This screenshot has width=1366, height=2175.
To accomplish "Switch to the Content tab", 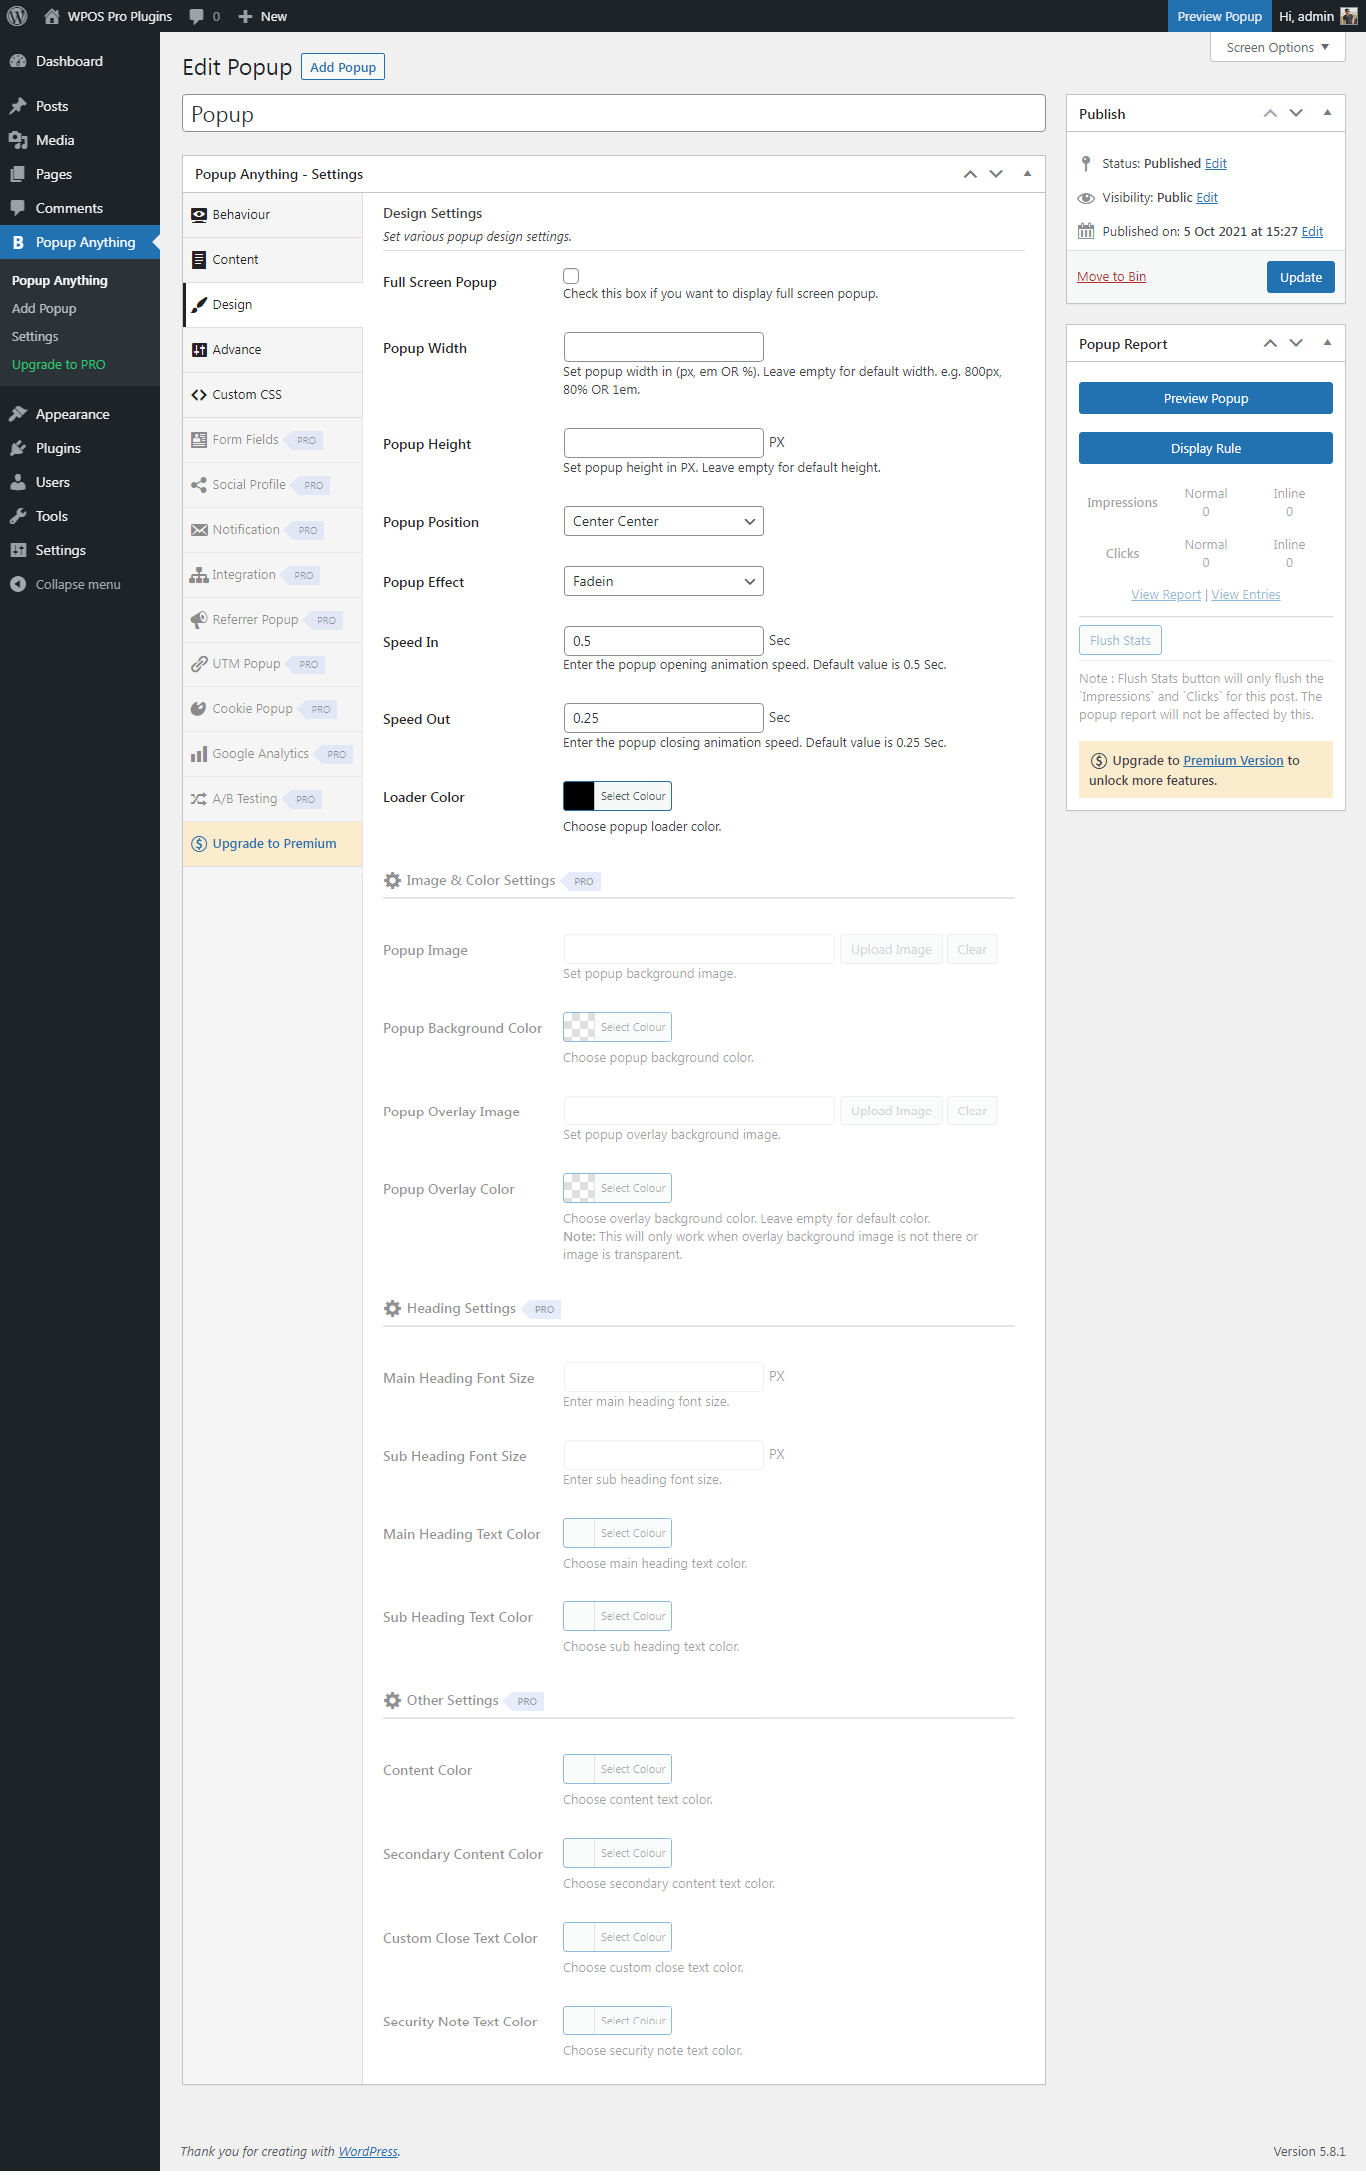I will pyautogui.click(x=273, y=260).
